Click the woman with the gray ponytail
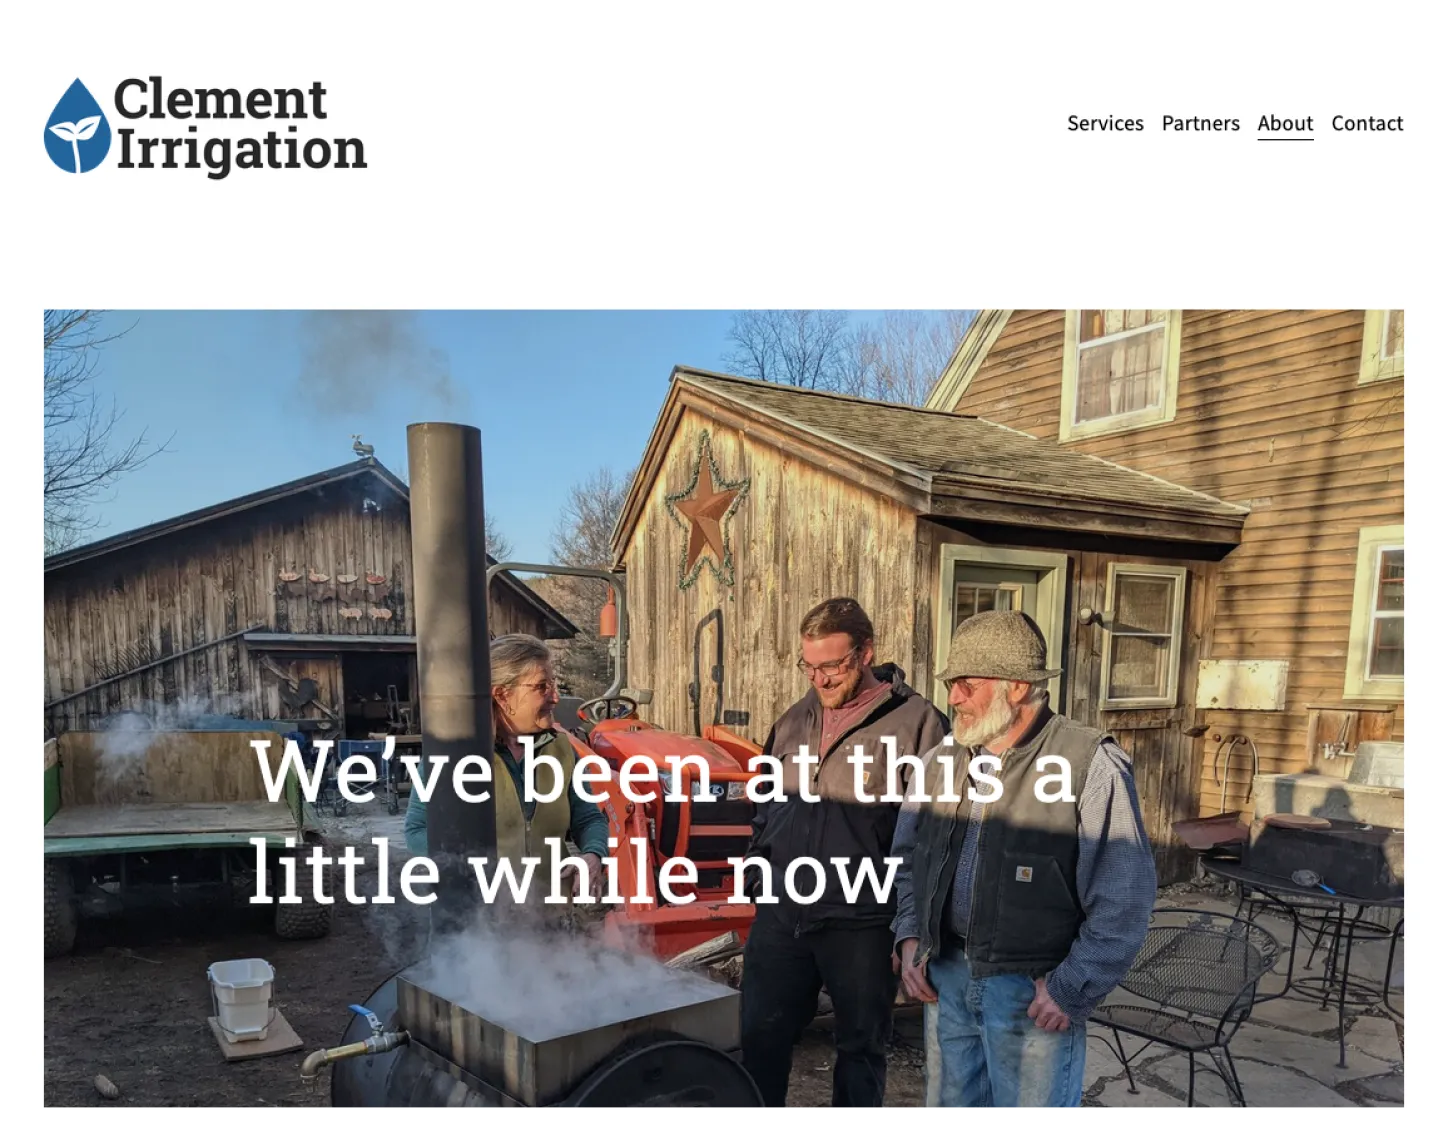The image size is (1448, 1140). pyautogui.click(x=520, y=760)
